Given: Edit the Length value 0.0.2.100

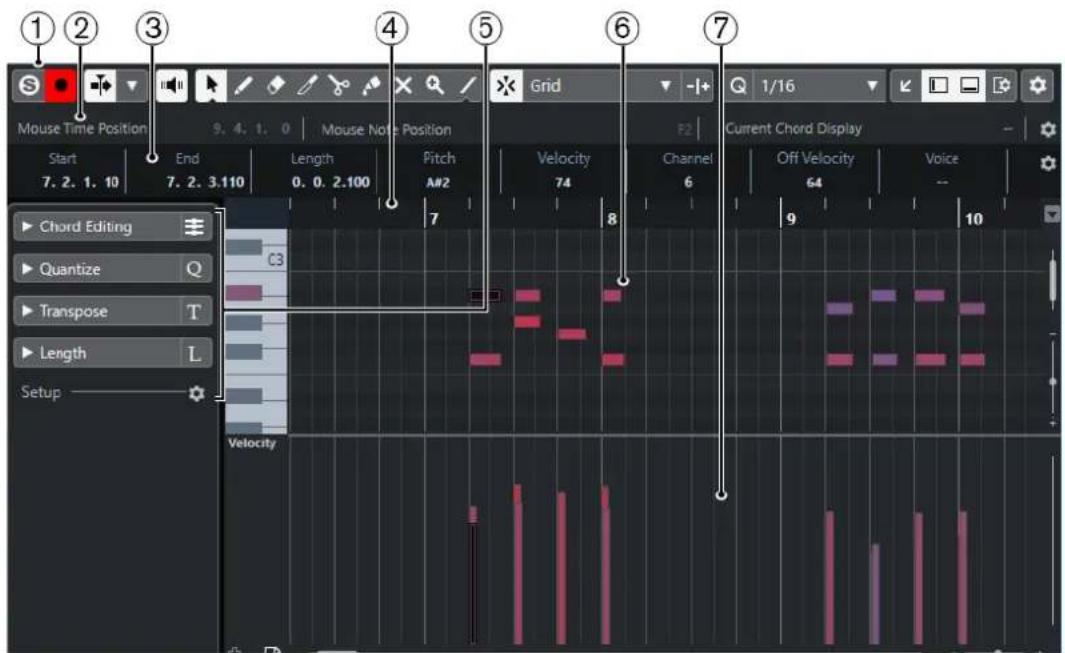Looking at the screenshot, I should pos(331,182).
